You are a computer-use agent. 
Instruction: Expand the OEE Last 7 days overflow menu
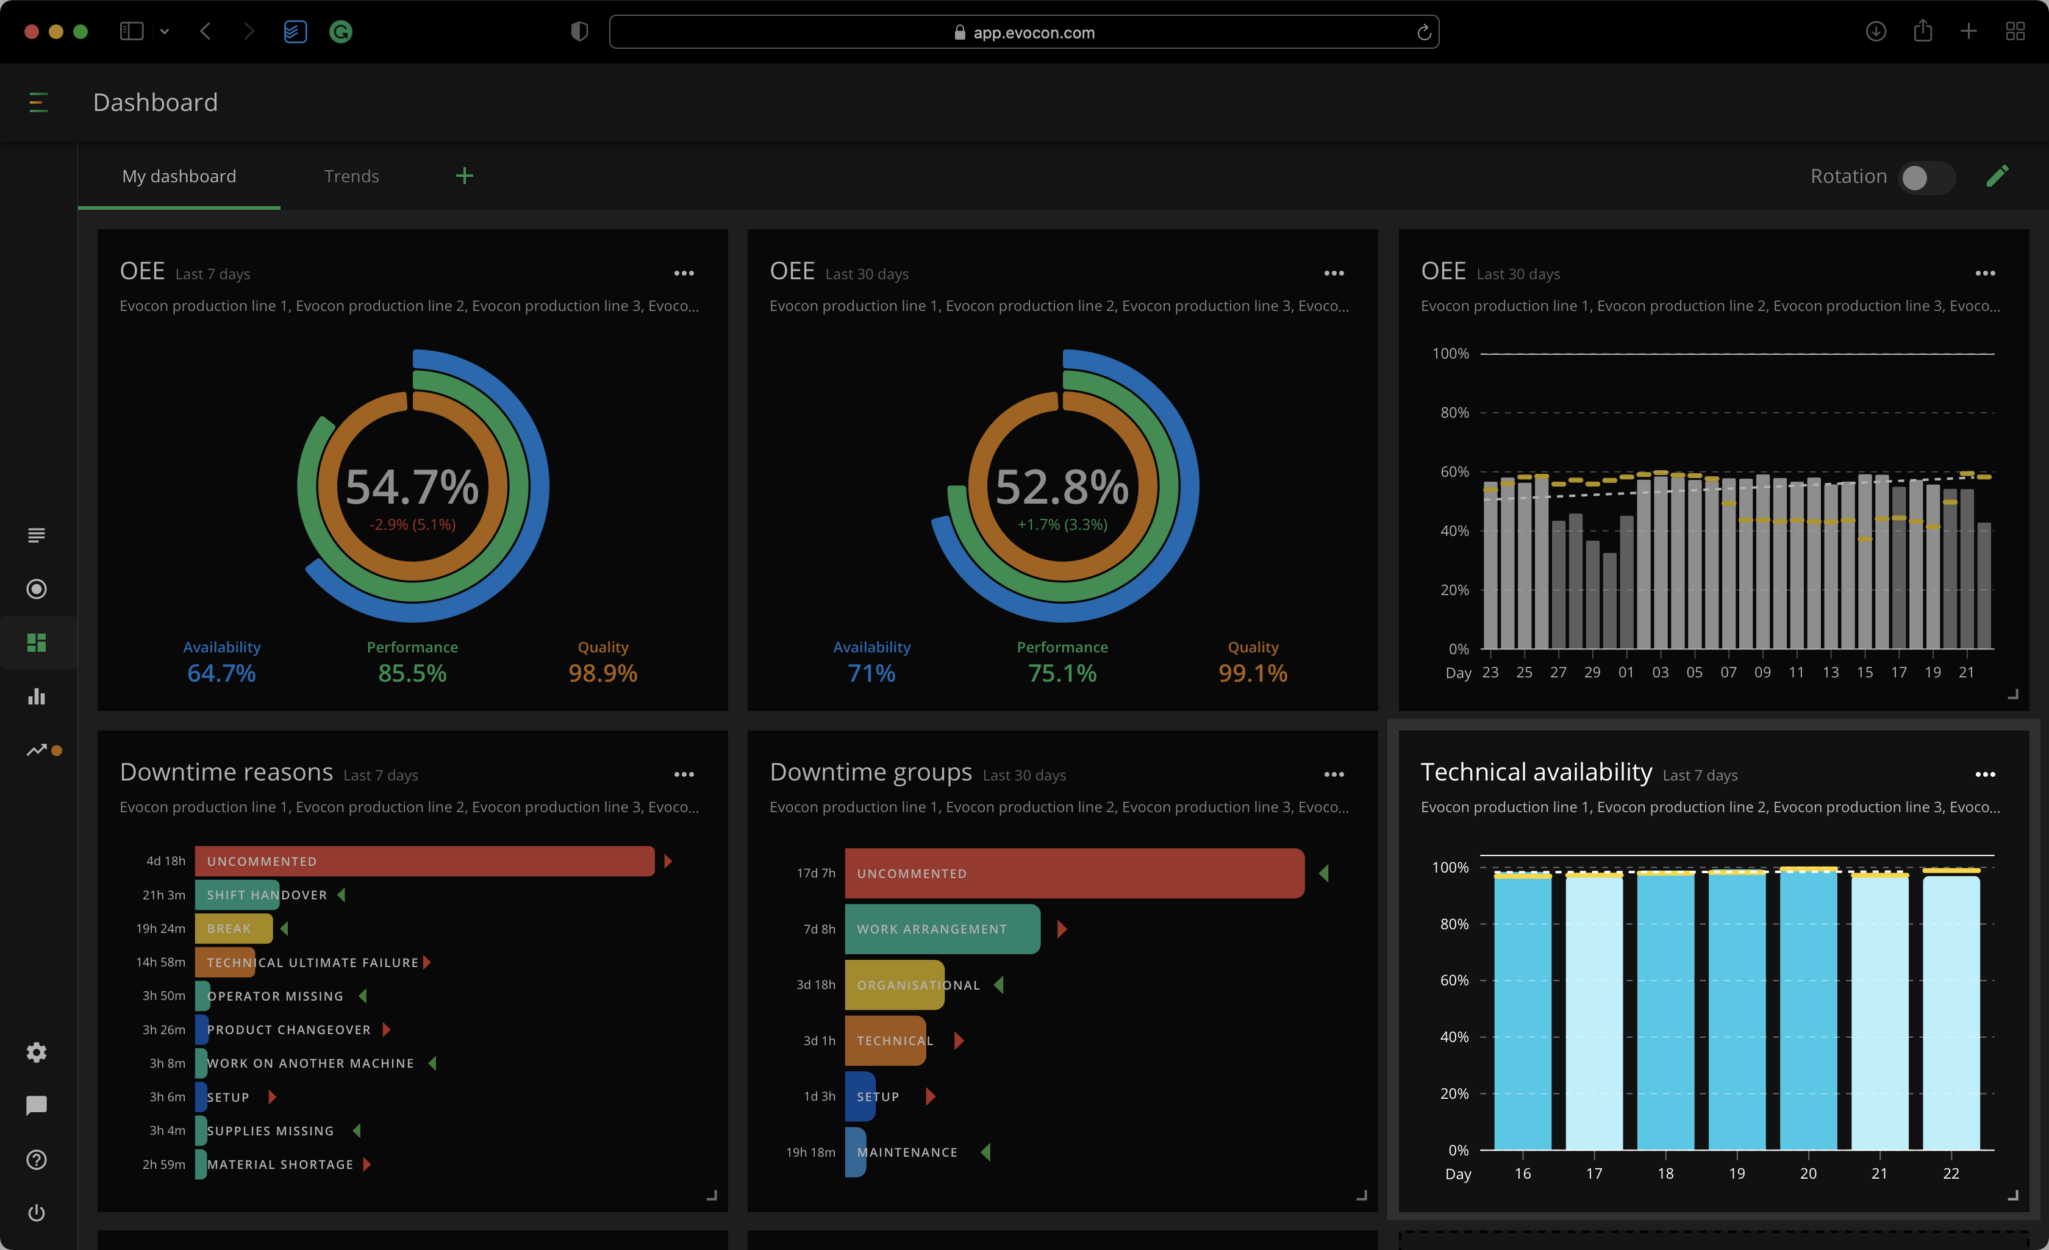(683, 274)
